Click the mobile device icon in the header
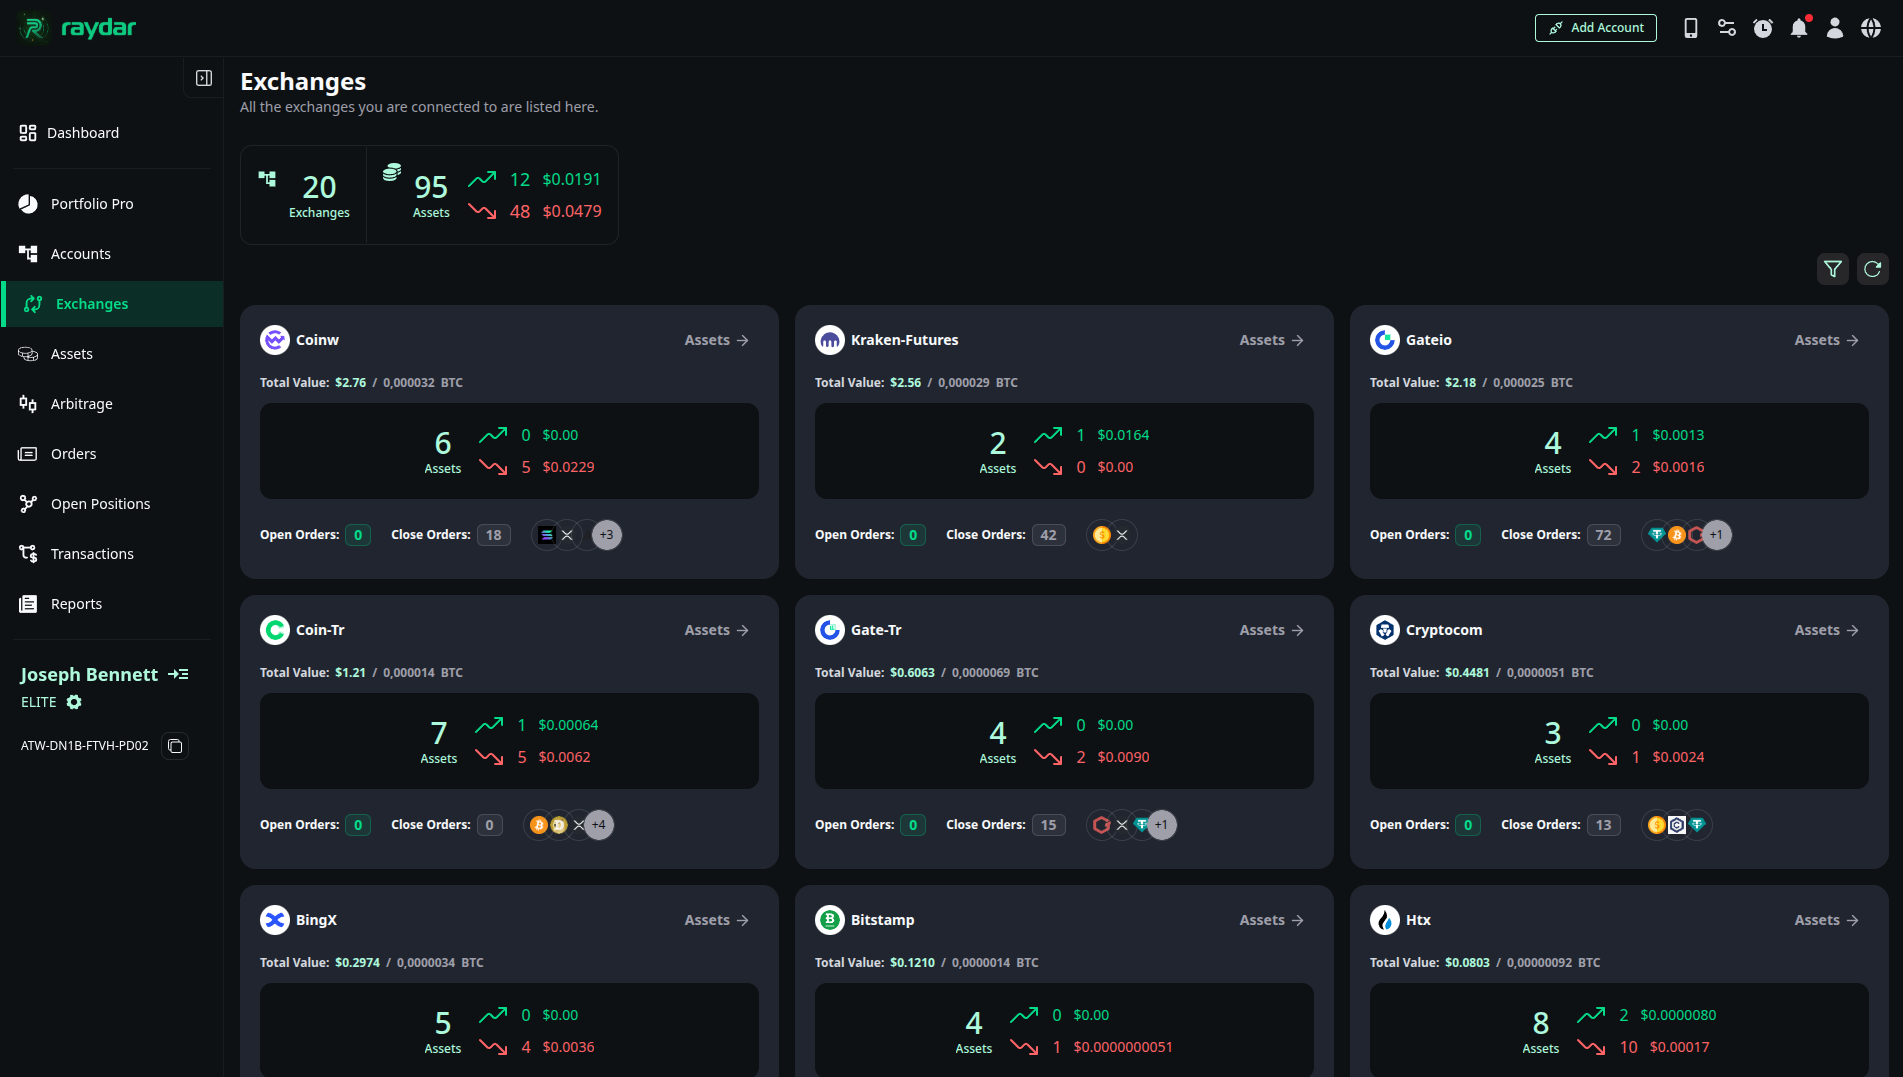 (1690, 28)
